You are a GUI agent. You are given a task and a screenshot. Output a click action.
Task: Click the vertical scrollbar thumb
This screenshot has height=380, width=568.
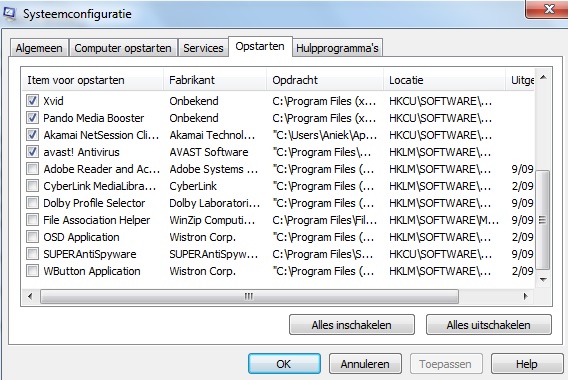(543, 220)
